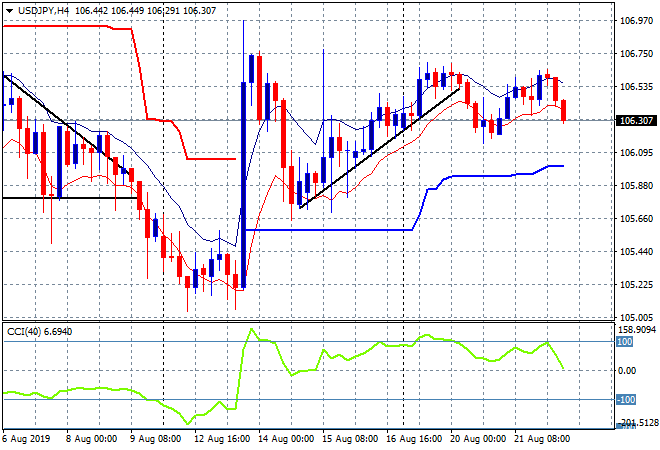Click the CCI -100 level label
The image size is (660, 450).
(626, 399)
